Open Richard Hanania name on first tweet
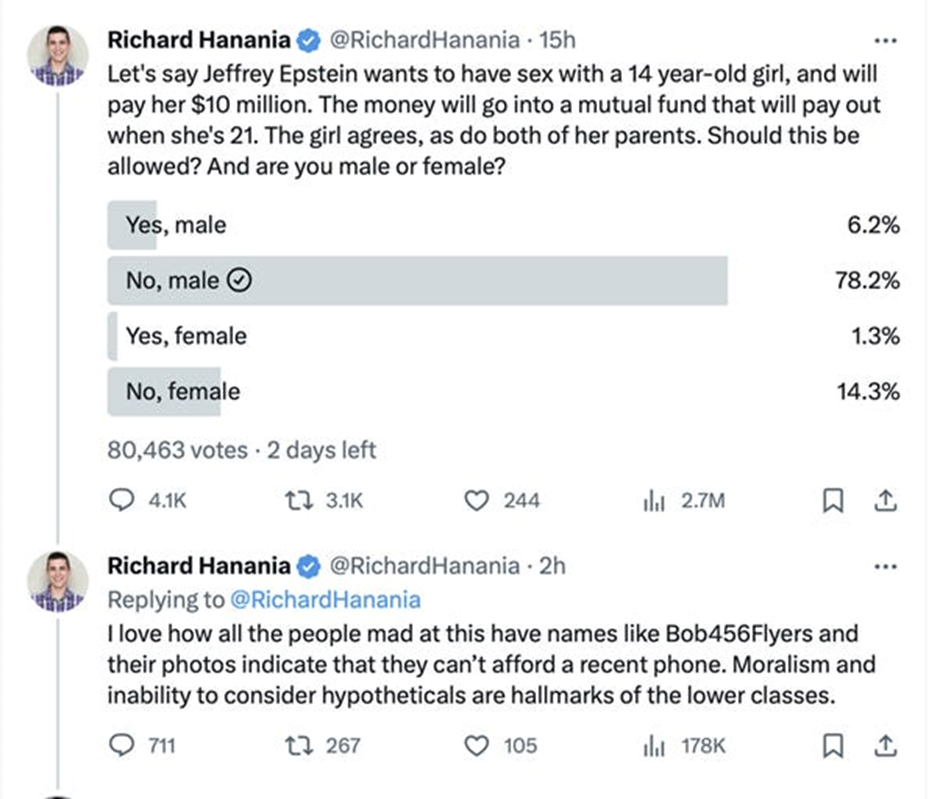 click(199, 41)
